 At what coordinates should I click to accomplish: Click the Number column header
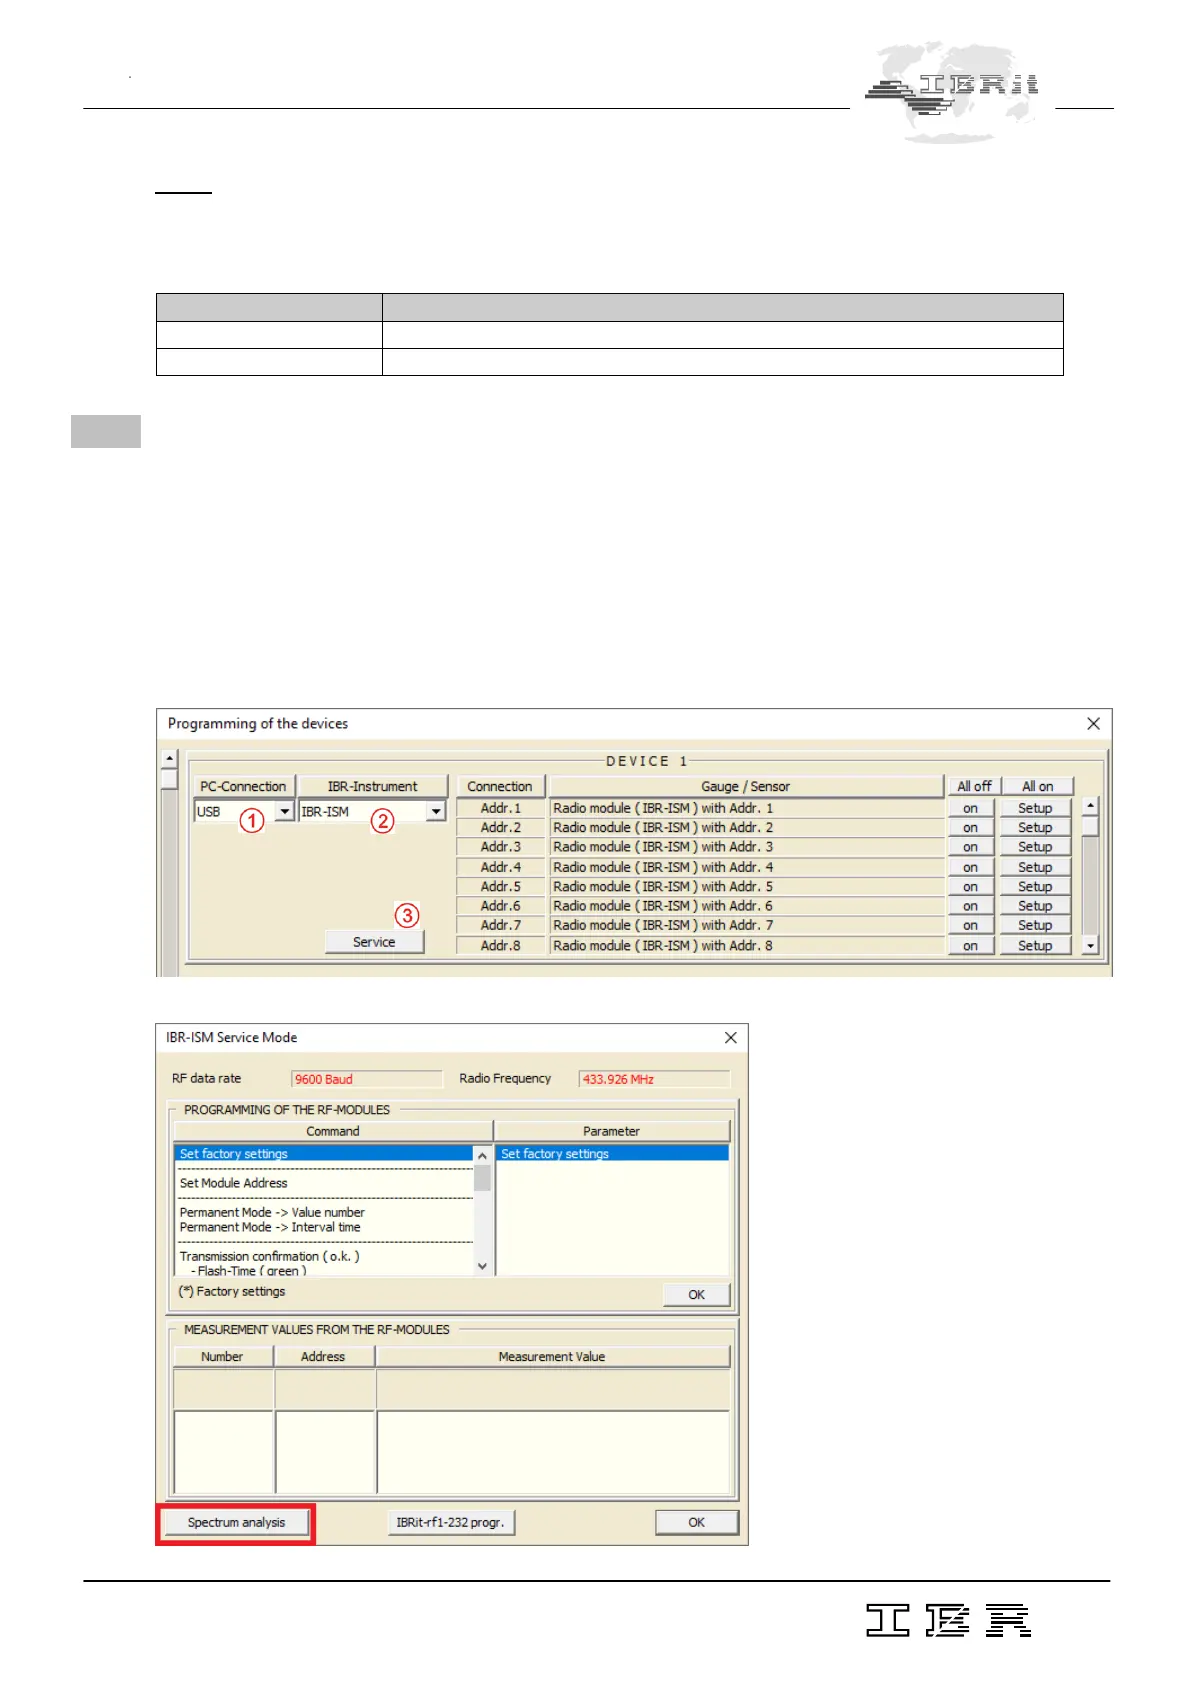click(222, 1356)
